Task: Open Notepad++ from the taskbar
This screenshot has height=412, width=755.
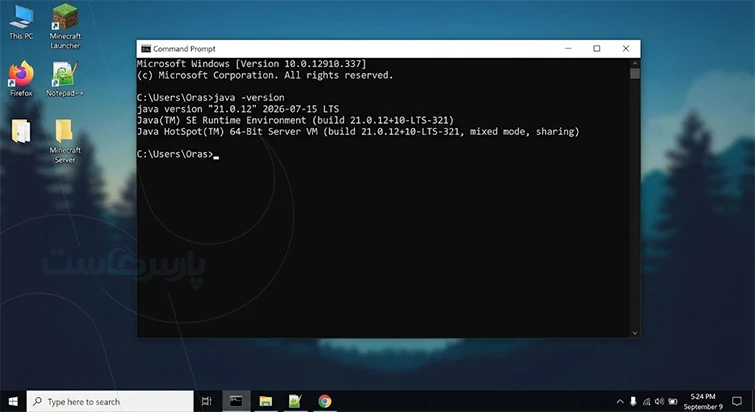Action: click(x=295, y=401)
